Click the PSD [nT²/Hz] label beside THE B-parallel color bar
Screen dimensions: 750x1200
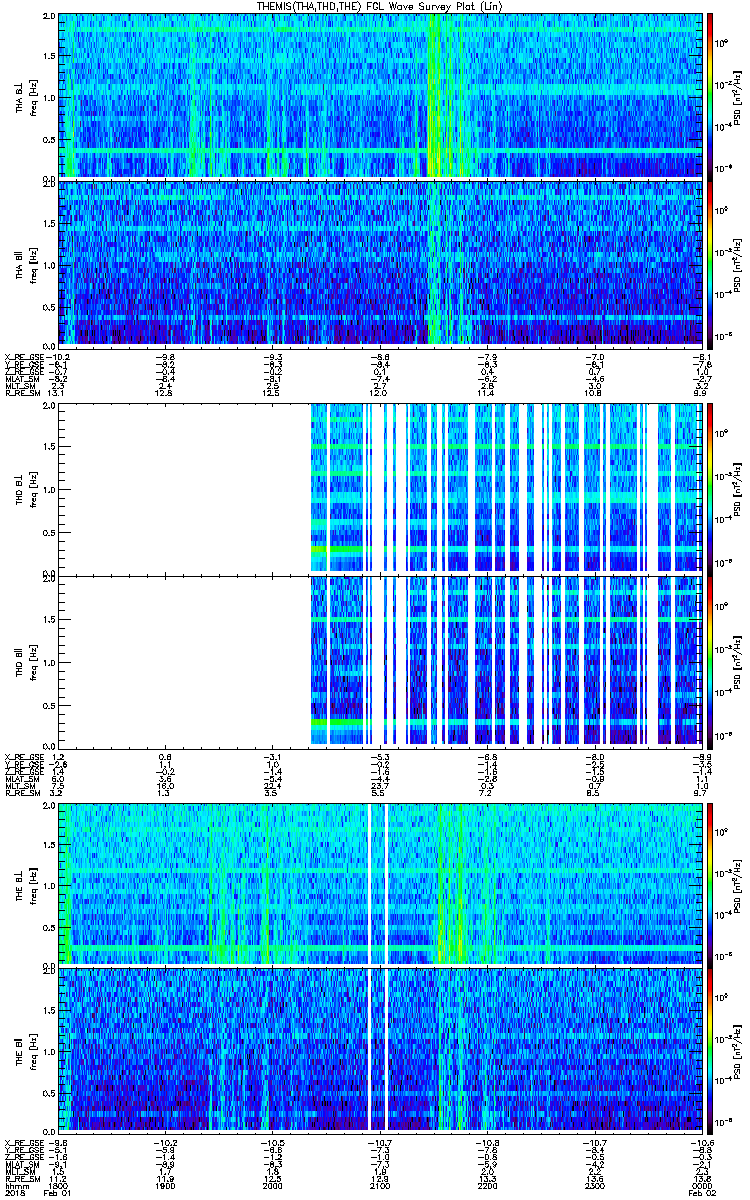click(x=737, y=1051)
